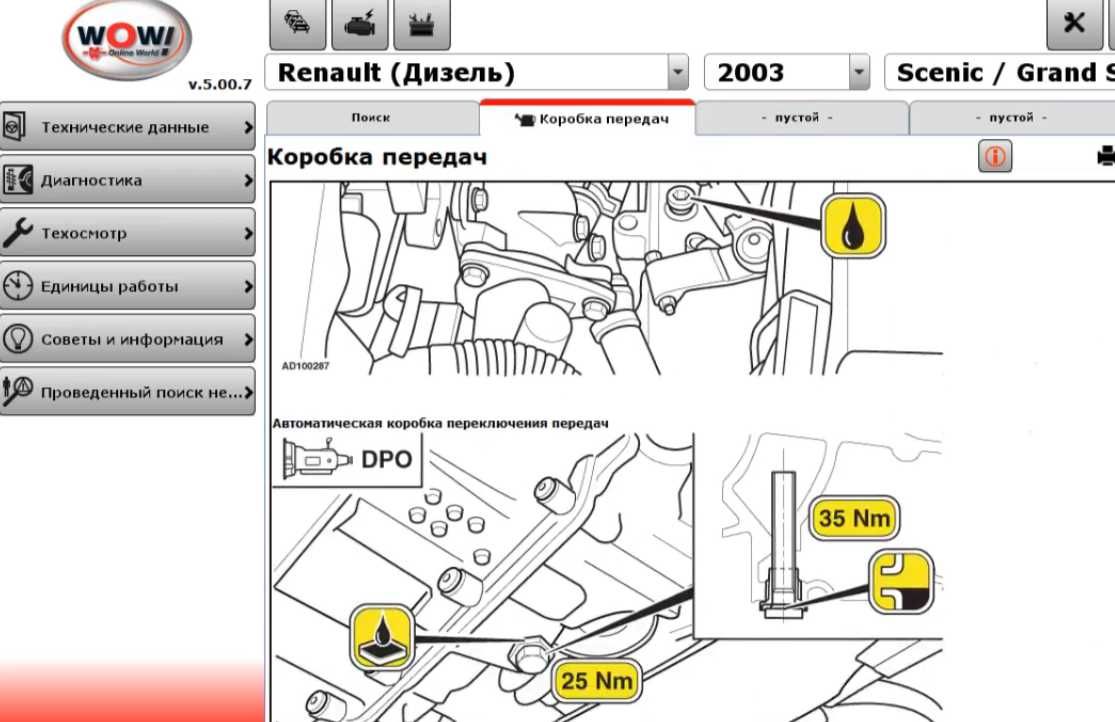Expand the arrow on Технические данные
Screen dimensions: 1115x722
[248, 127]
